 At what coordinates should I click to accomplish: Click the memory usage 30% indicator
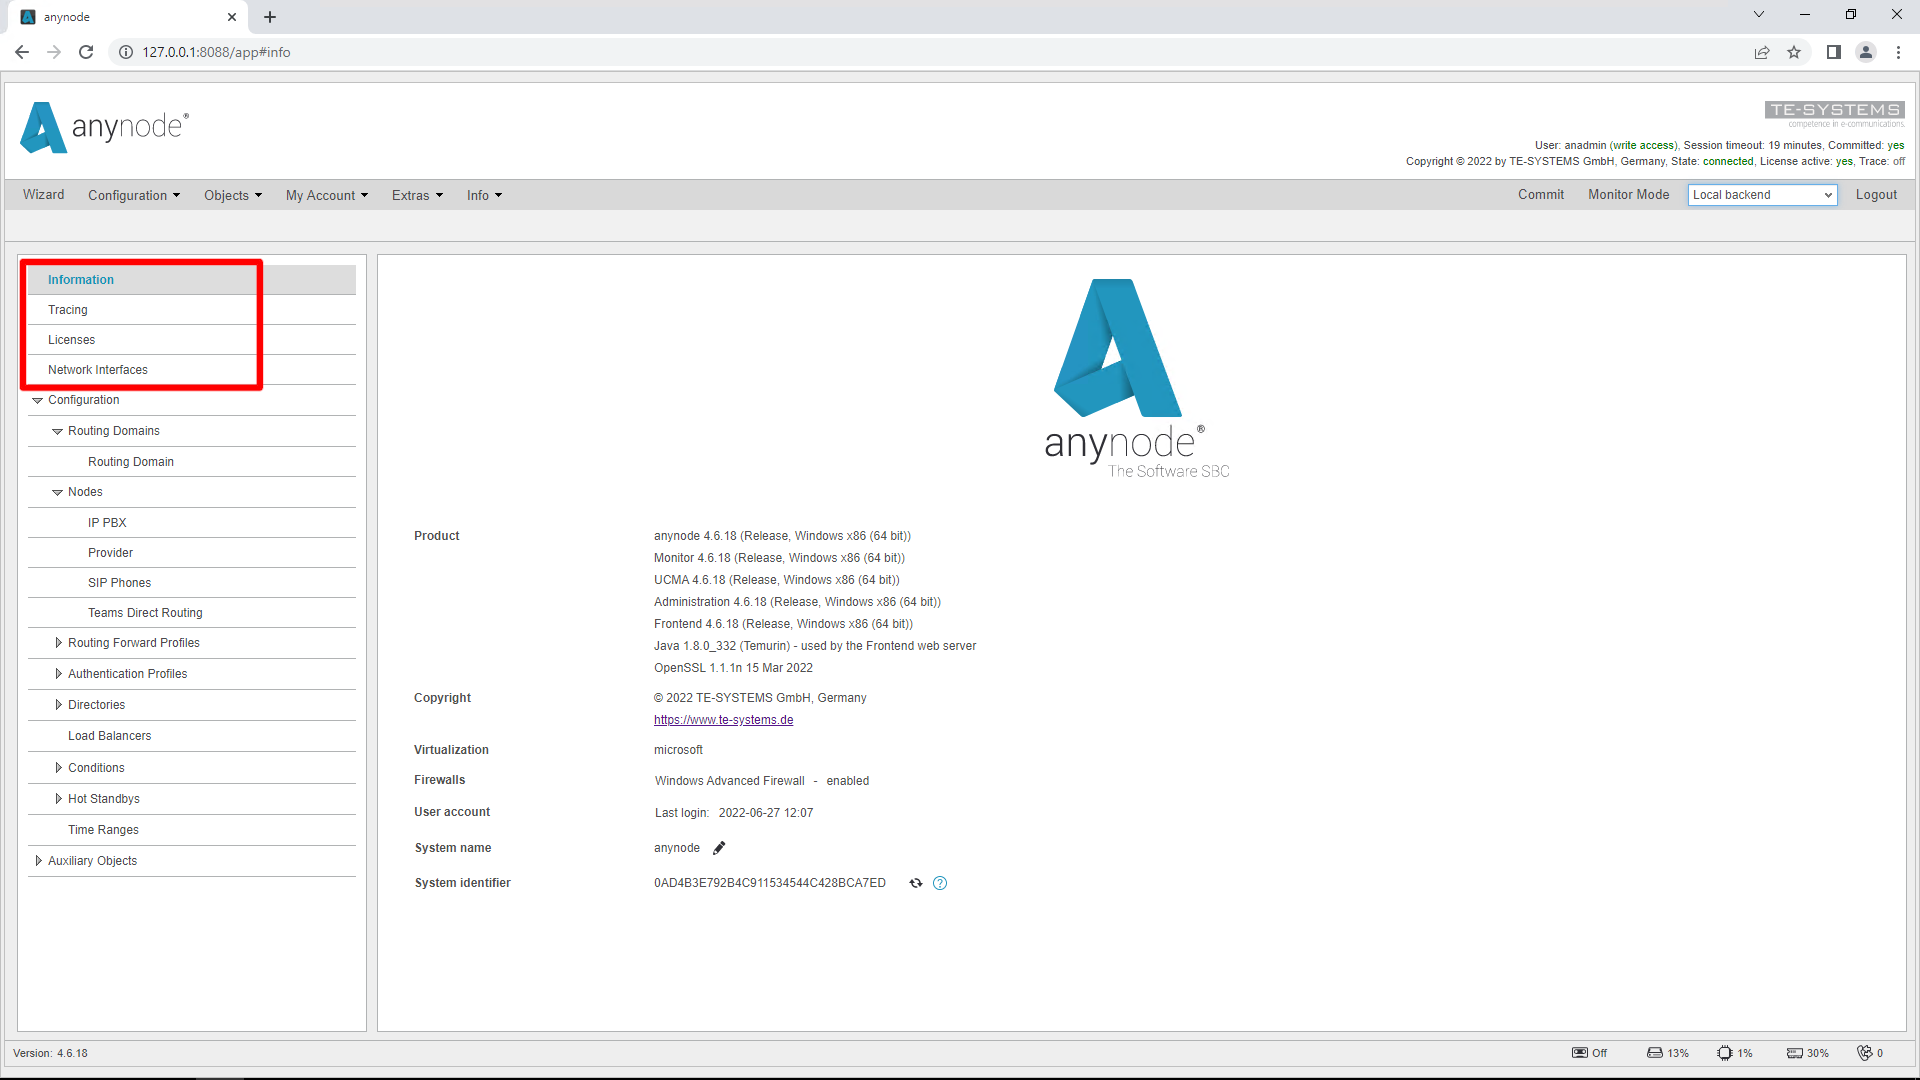point(1808,1053)
